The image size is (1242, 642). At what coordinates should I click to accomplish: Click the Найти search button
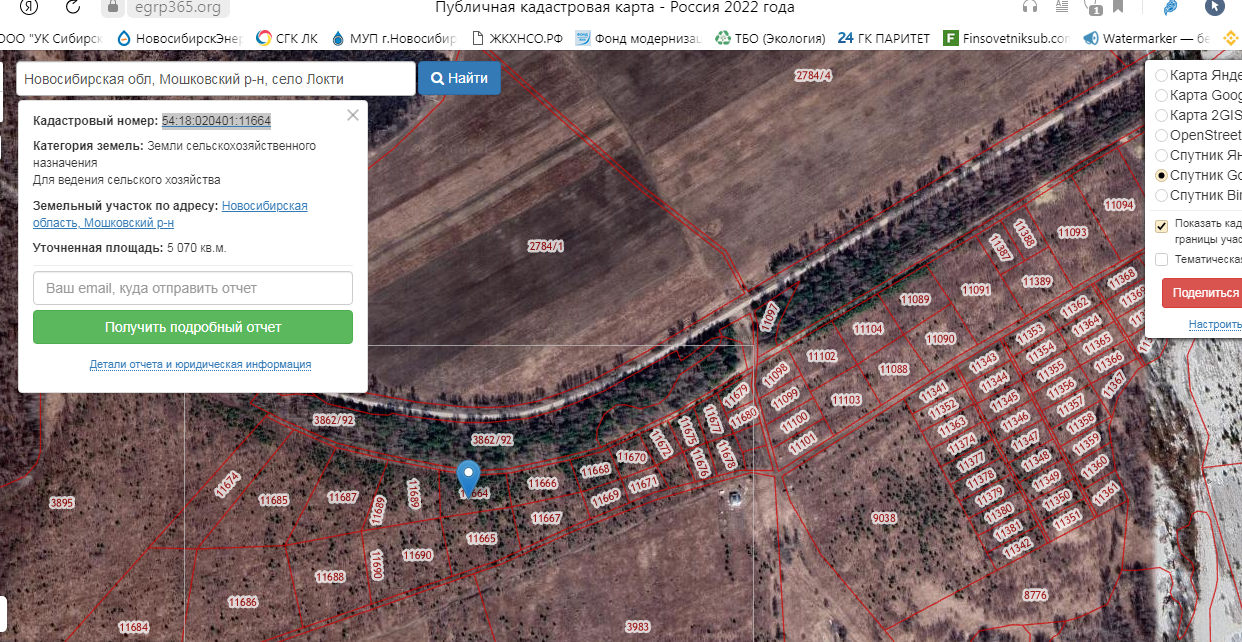[459, 78]
